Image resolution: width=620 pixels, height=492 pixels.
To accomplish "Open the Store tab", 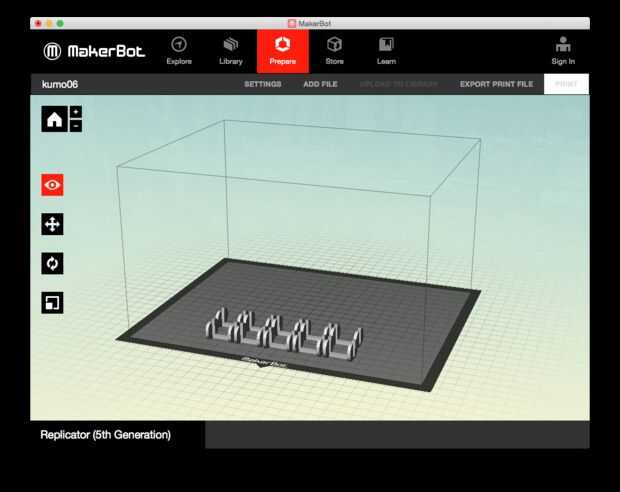I will (335, 51).
